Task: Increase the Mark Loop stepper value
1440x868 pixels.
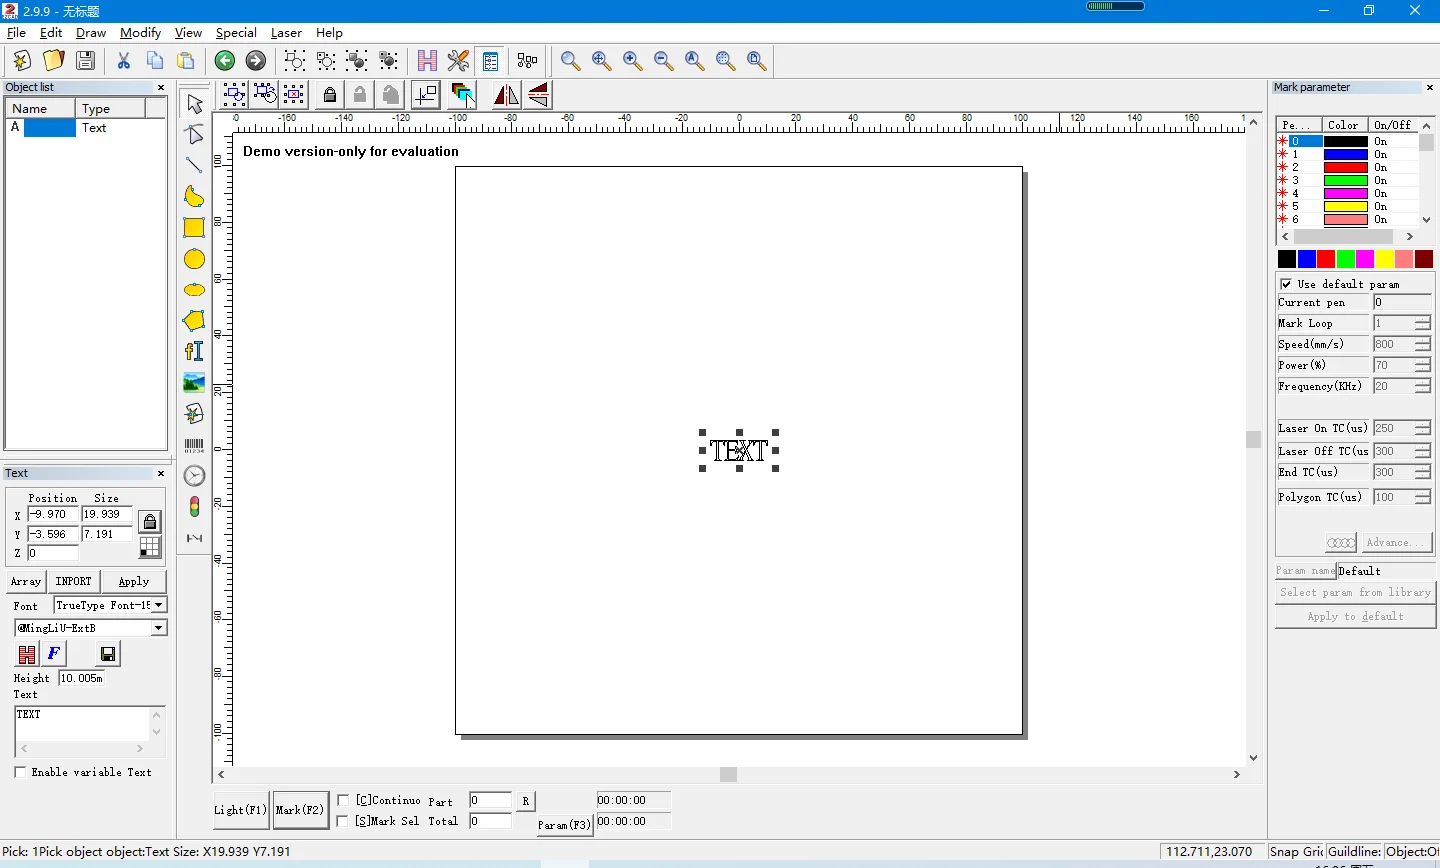Action: point(1422,319)
